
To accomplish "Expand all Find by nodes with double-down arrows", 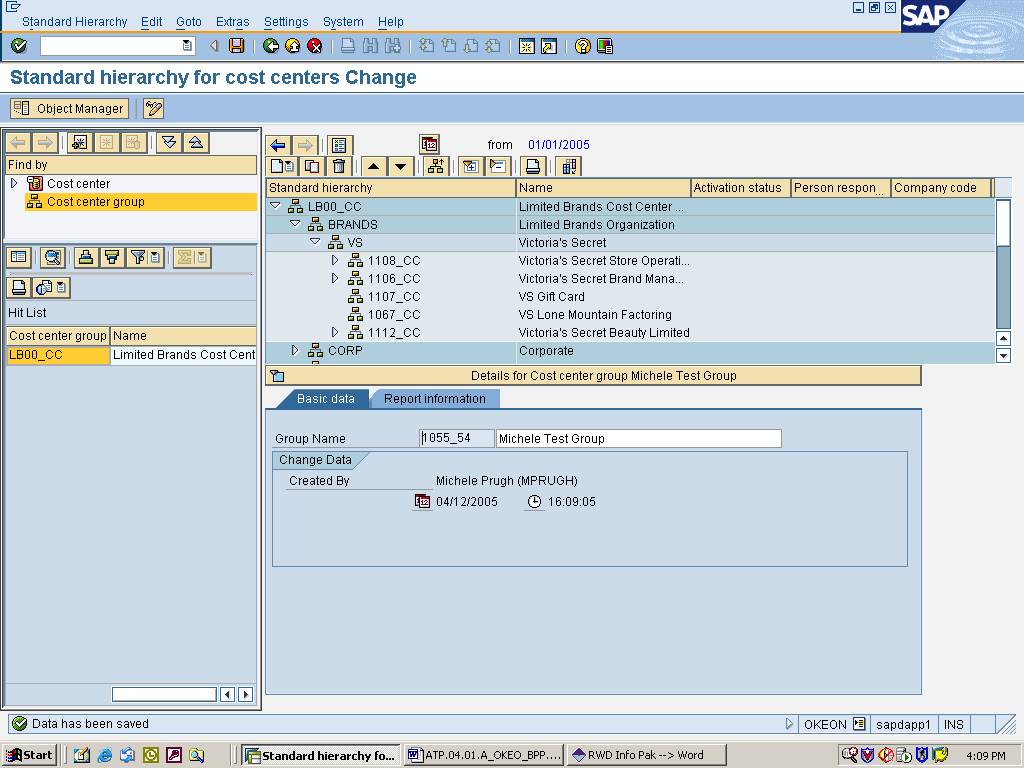I will point(169,142).
